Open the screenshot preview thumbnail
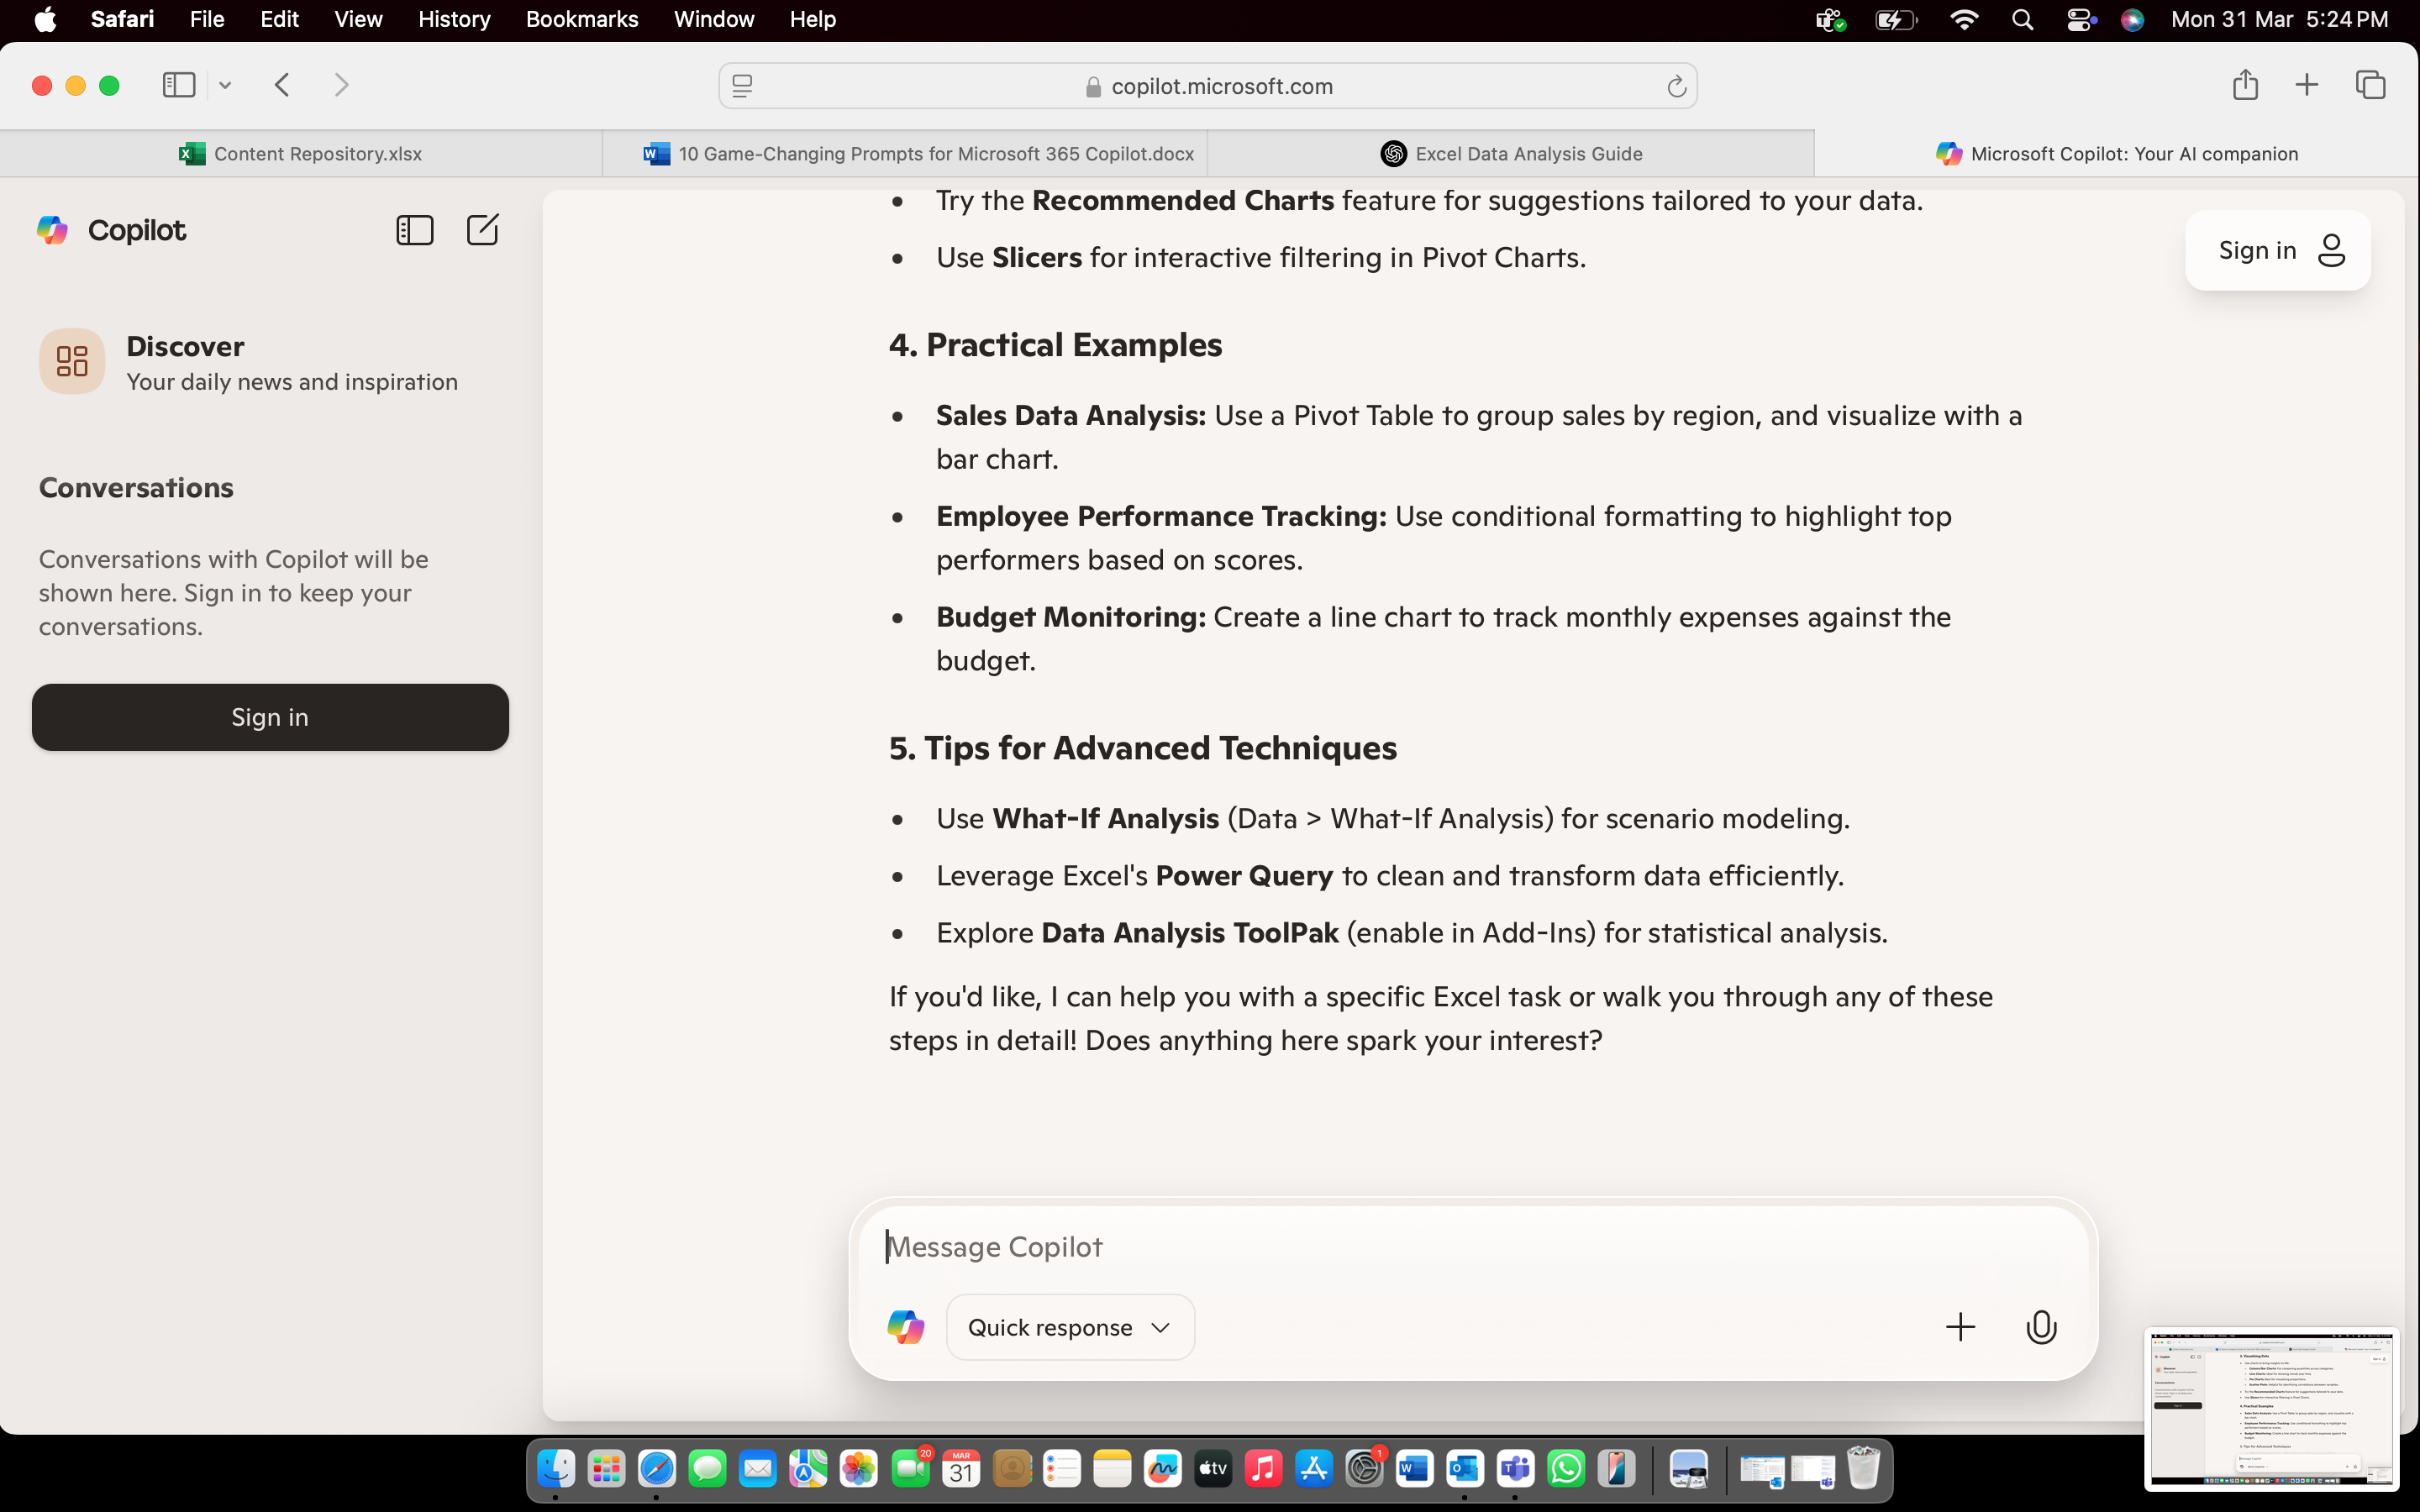Image resolution: width=2420 pixels, height=1512 pixels. (2271, 1407)
